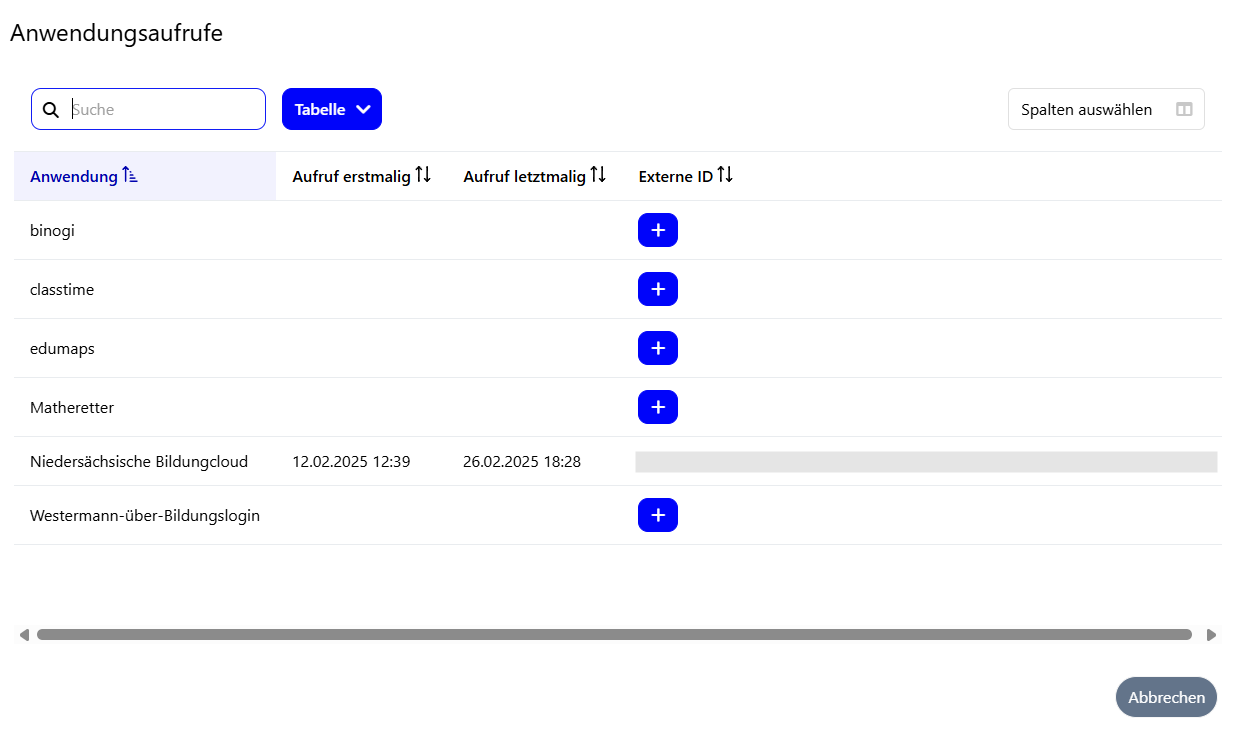Click the magnifier search icon
Image resolution: width=1237 pixels, height=737 pixels.
(x=51, y=110)
